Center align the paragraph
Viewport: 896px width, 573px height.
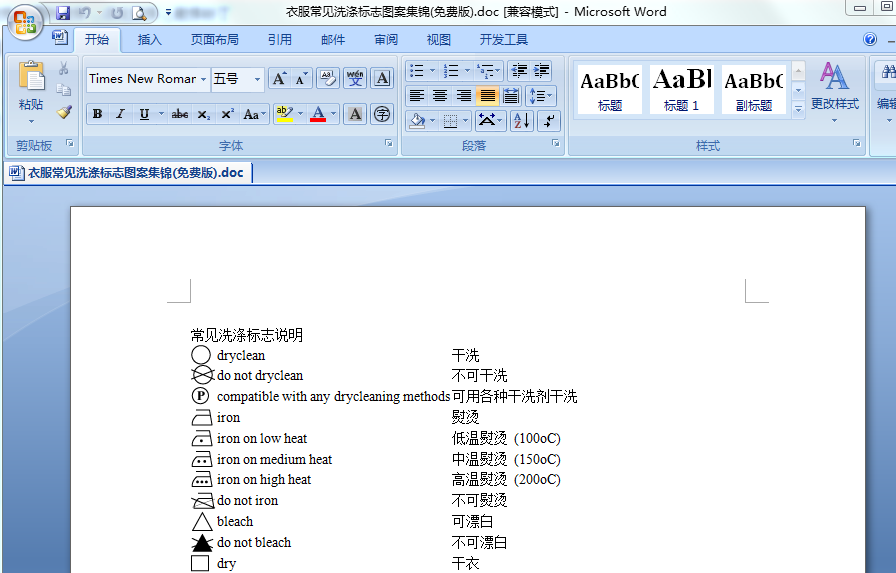440,95
